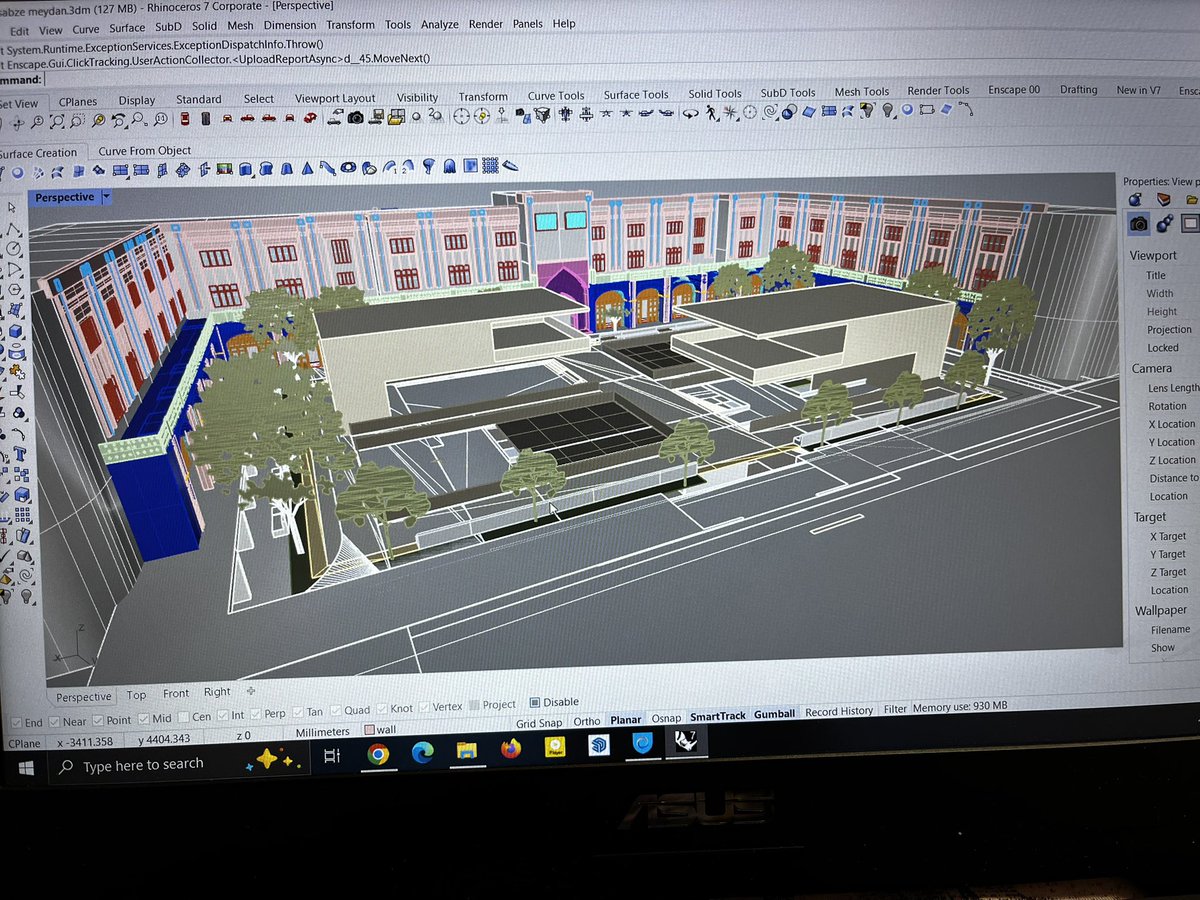The height and width of the screenshot is (900, 1200).
Task: Add a viewport tab with the plus icon
Action: click(250, 690)
